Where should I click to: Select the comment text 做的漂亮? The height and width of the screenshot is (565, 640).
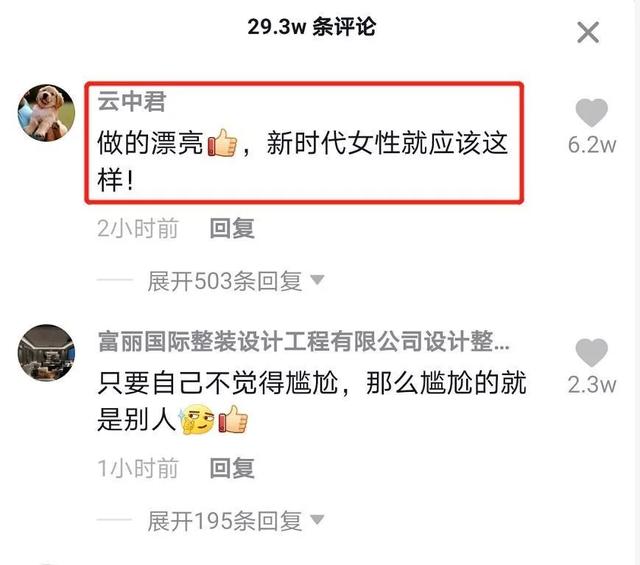pyautogui.click(x=150, y=143)
